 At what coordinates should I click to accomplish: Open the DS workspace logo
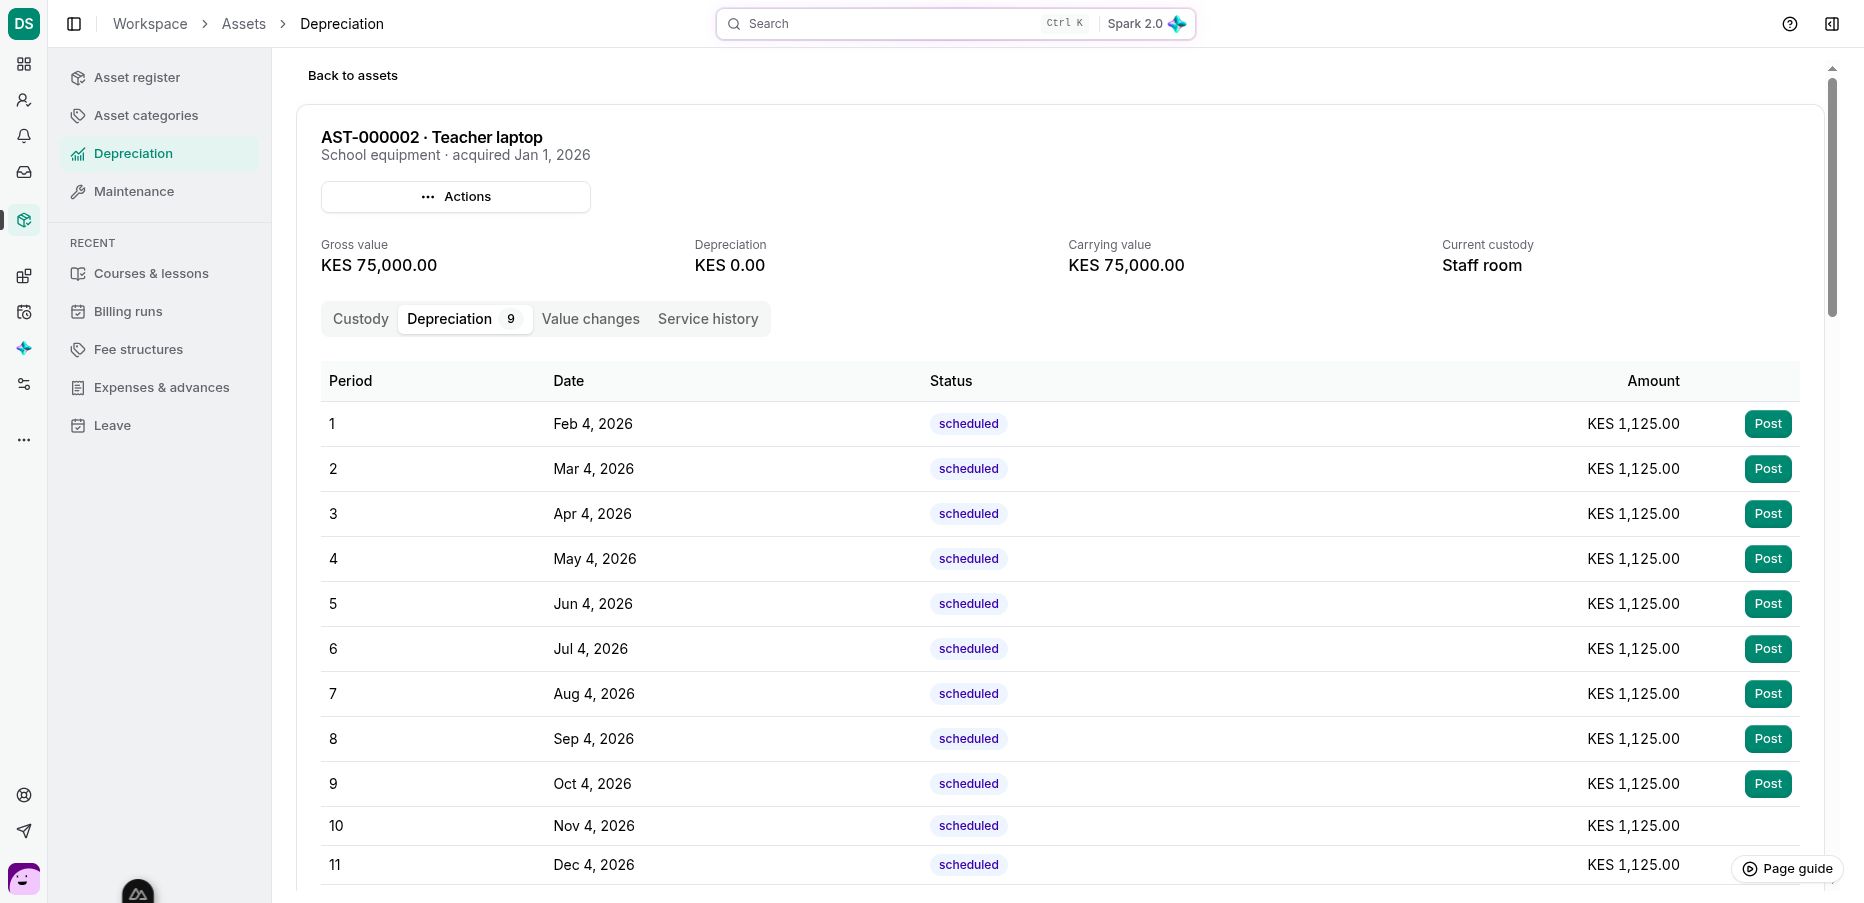[x=24, y=24]
